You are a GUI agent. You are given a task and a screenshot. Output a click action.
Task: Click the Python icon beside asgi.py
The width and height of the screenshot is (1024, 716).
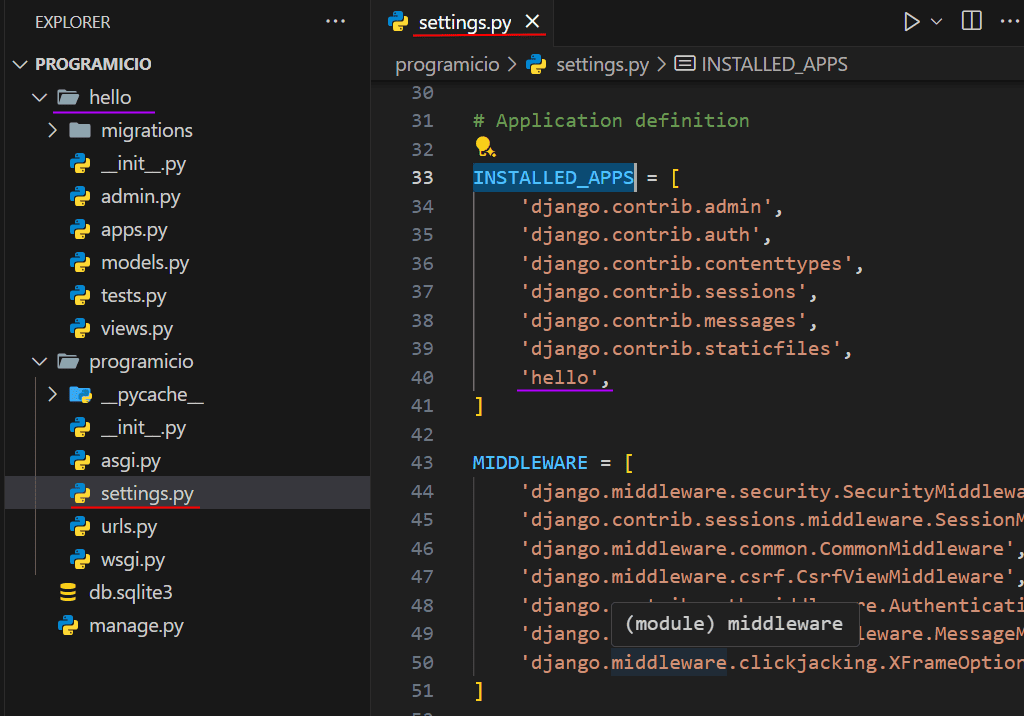(x=80, y=461)
